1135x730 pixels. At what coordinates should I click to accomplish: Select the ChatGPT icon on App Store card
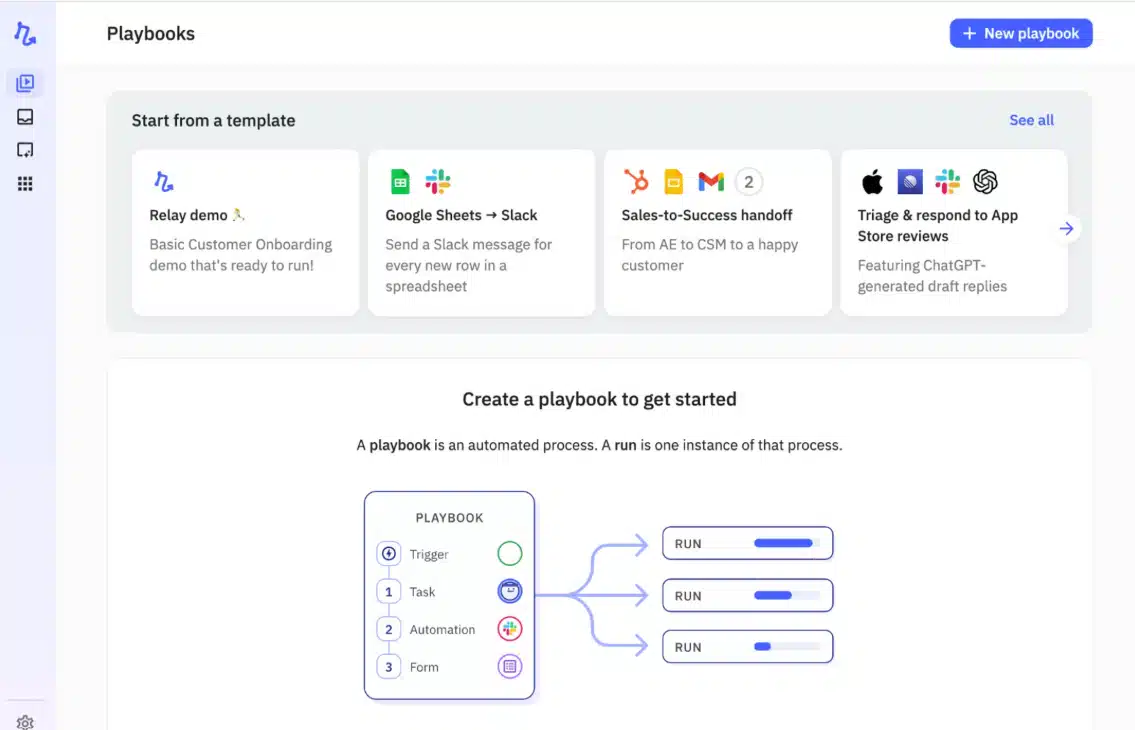984,181
